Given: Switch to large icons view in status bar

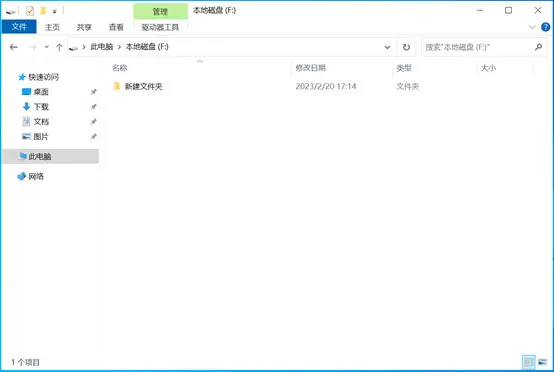Looking at the screenshot, I should click(x=543, y=362).
